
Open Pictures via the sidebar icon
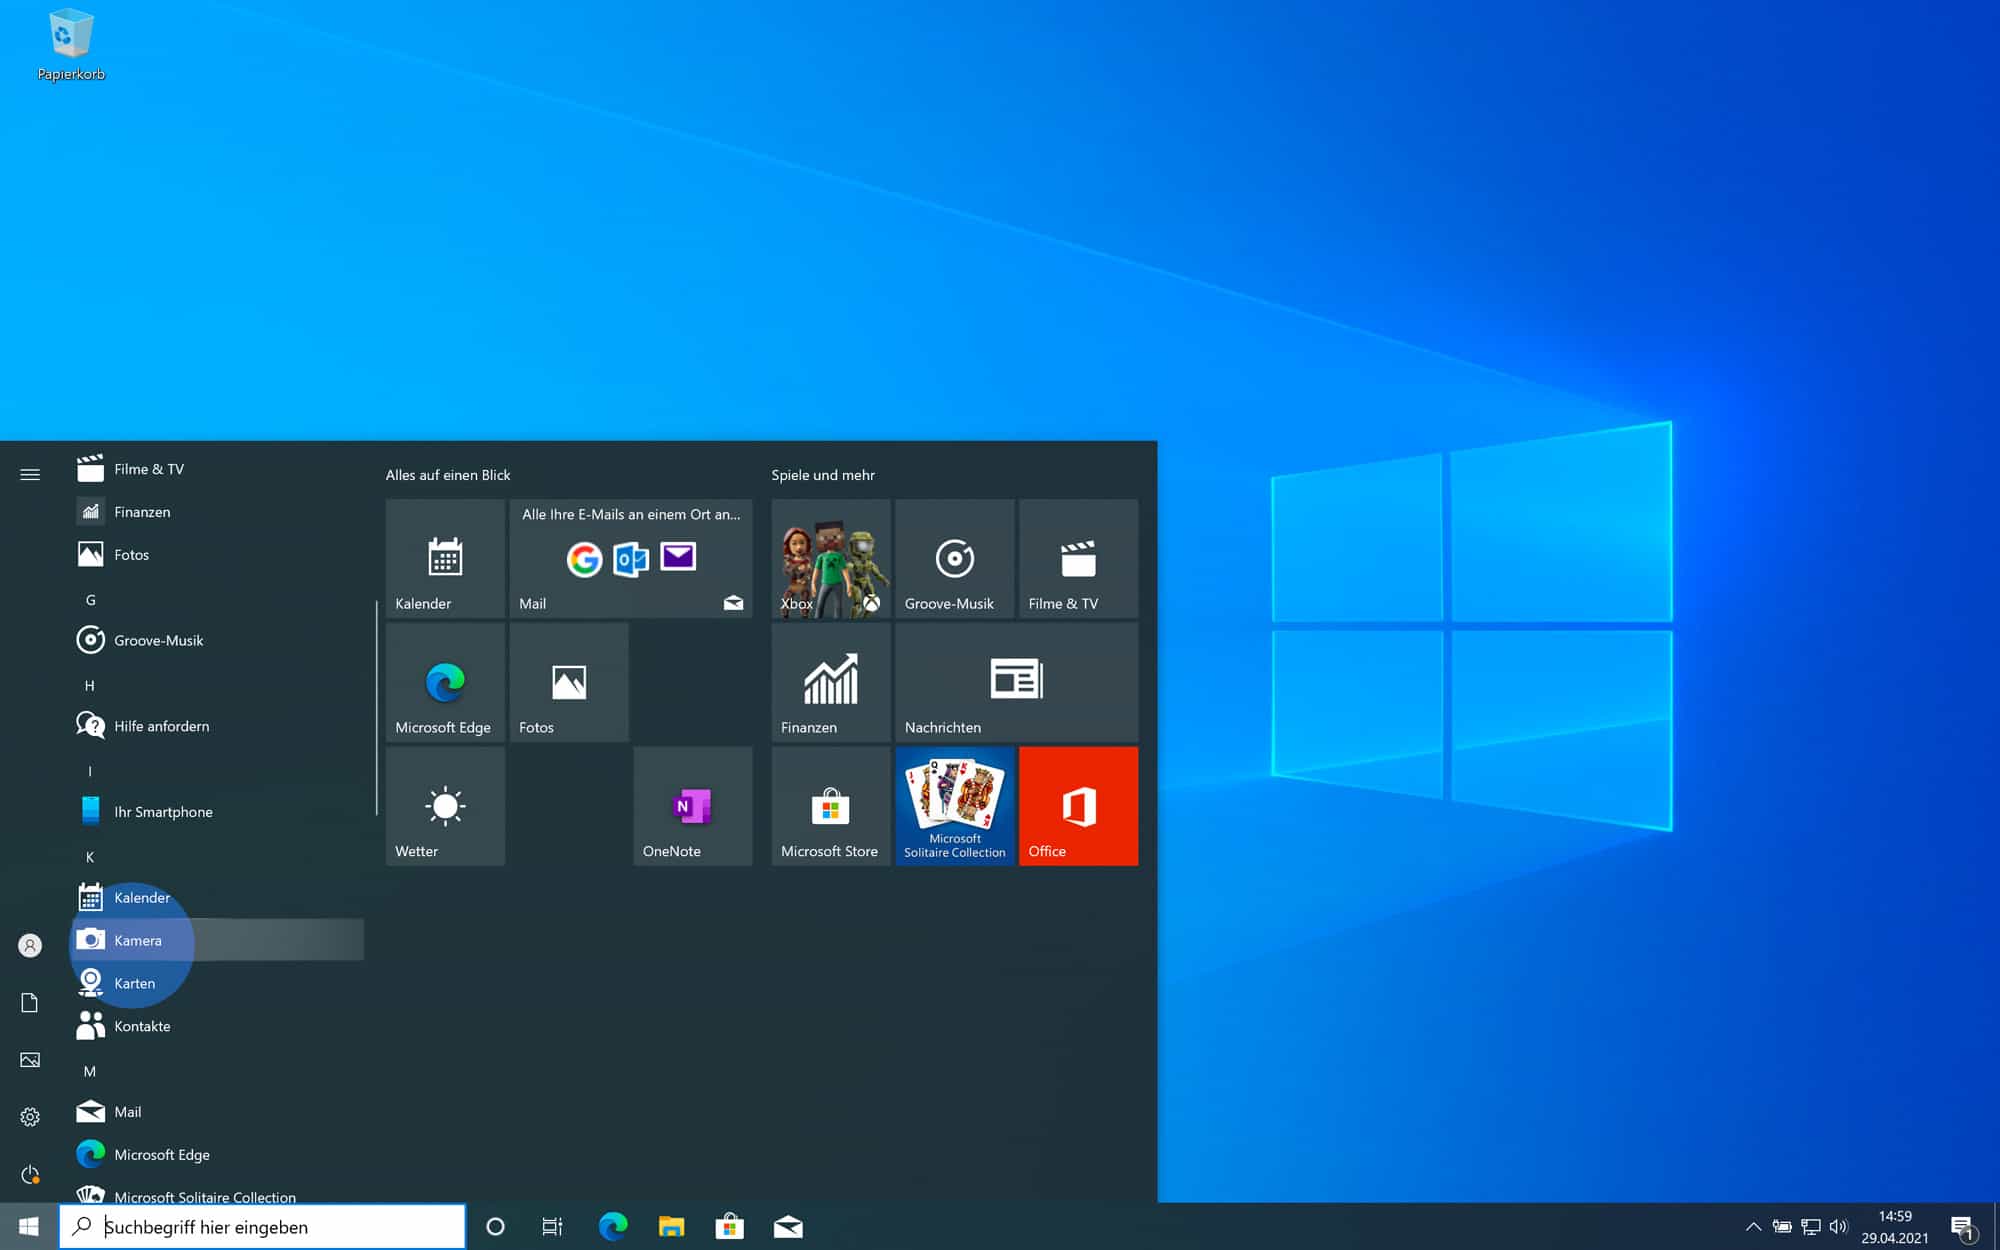[30, 1060]
